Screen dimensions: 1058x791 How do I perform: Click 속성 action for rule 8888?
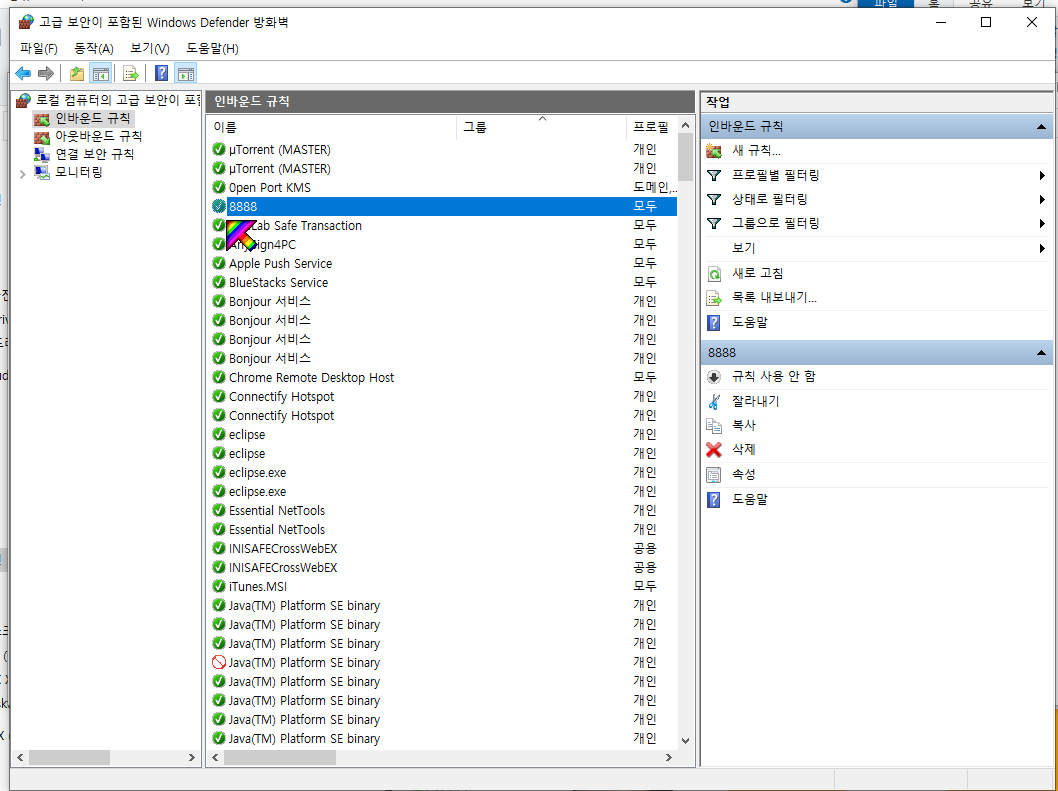point(744,475)
